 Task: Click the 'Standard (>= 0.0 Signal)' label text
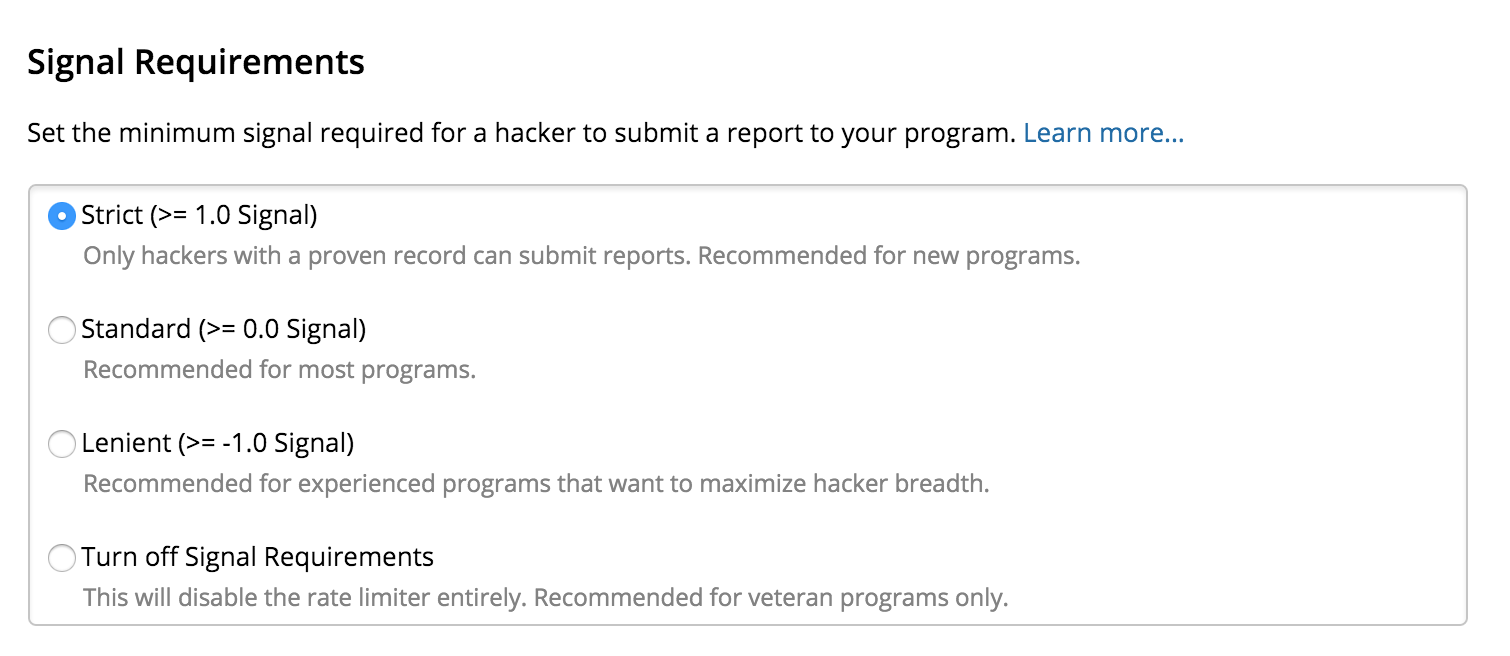coord(224,329)
